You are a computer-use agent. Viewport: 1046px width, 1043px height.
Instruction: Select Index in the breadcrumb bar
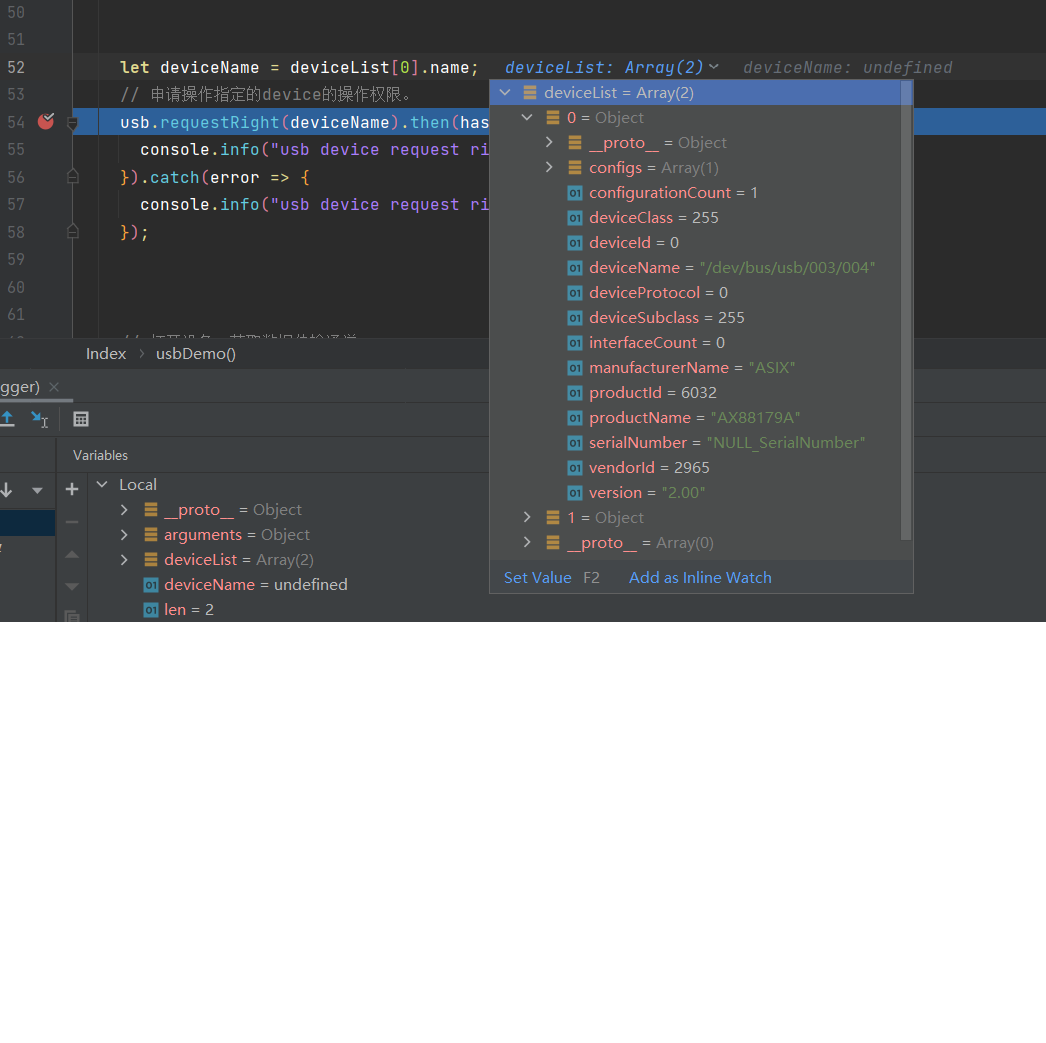click(x=106, y=353)
